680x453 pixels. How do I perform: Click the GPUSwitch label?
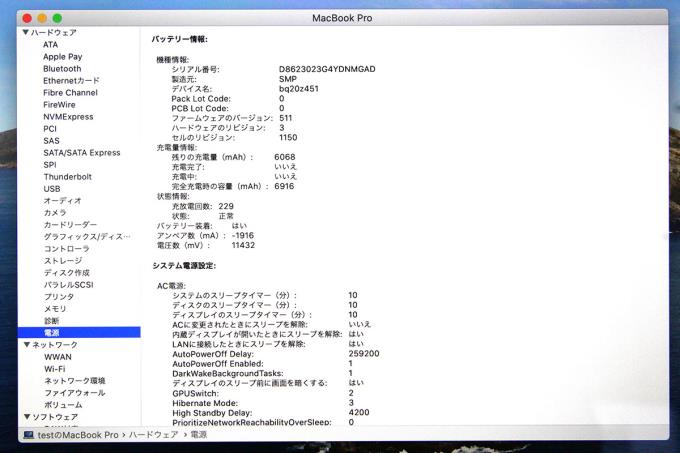196,394
